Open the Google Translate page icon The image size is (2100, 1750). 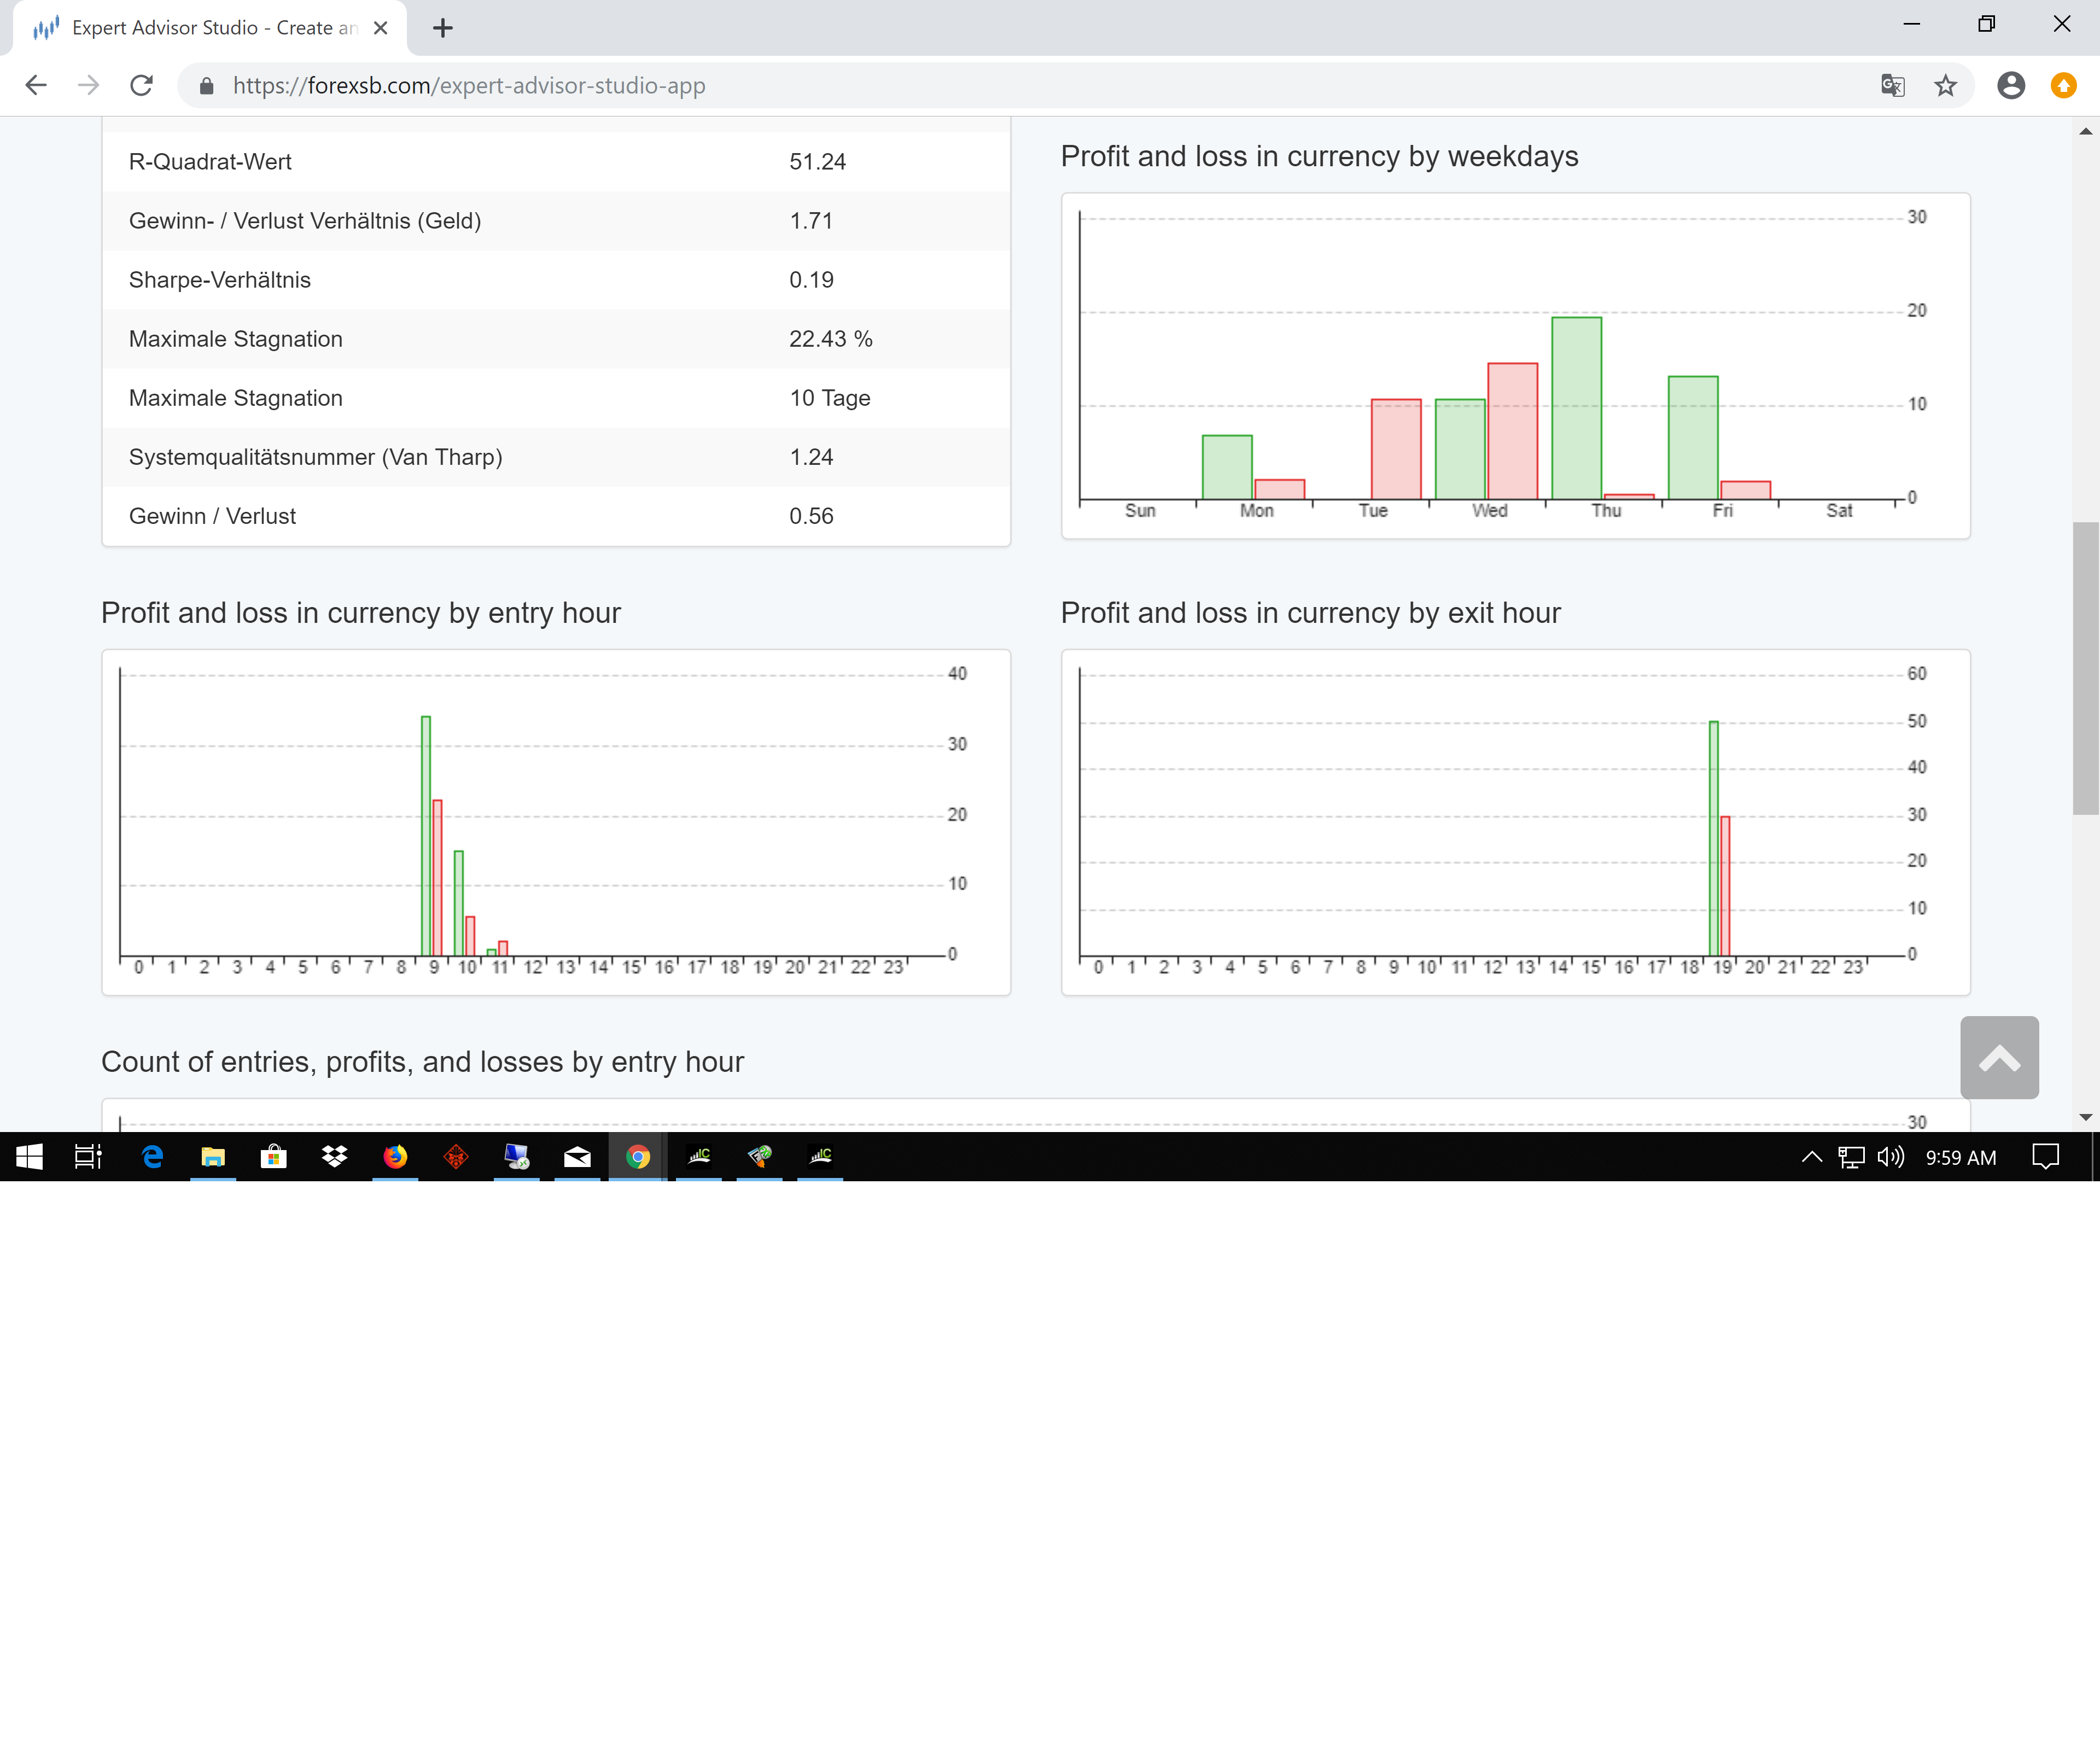(x=1892, y=86)
